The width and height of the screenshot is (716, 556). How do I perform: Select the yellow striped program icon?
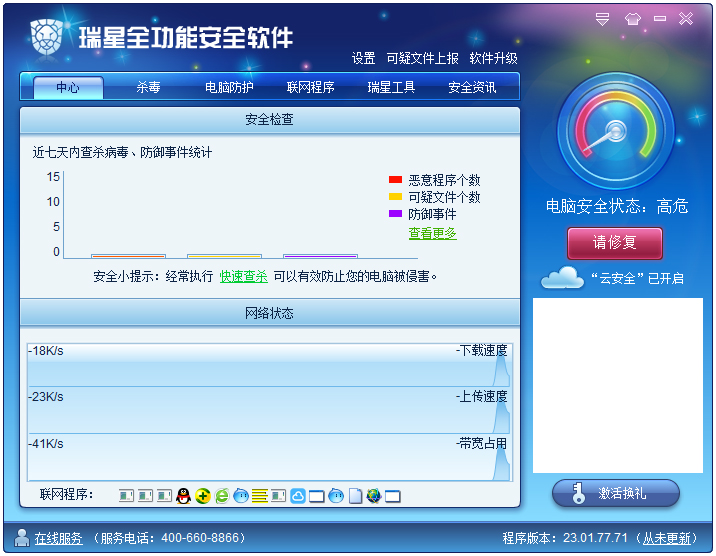259,496
